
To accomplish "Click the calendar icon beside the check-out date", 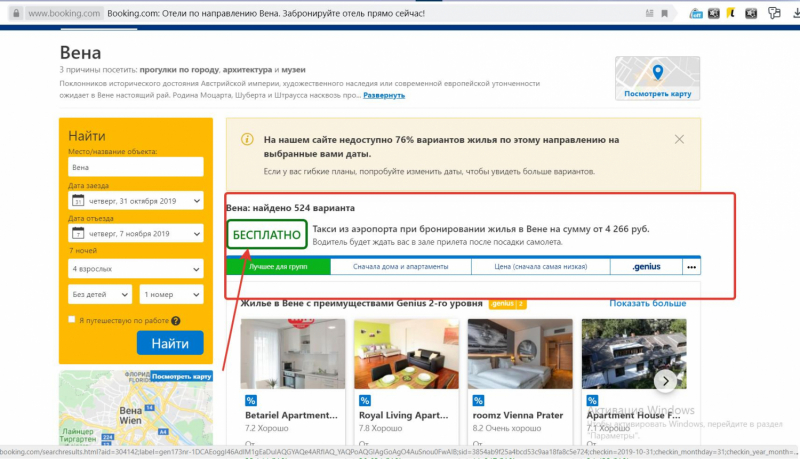I will (x=78, y=233).
